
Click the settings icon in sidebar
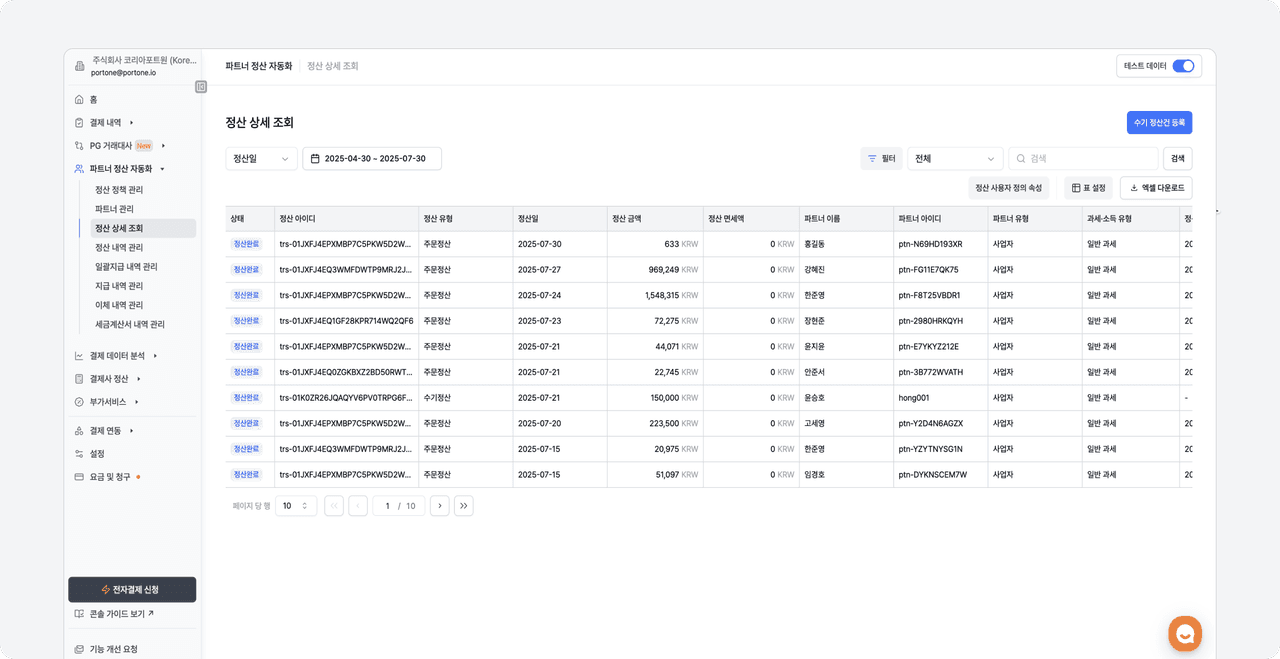79,454
